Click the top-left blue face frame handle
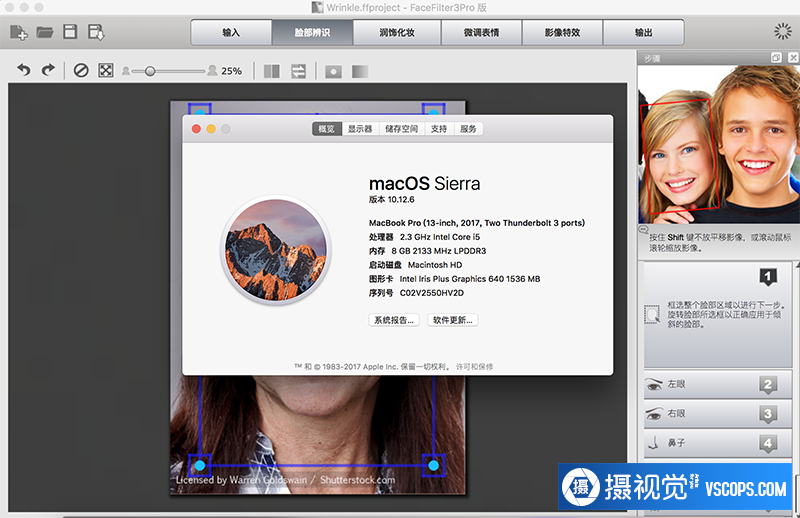This screenshot has width=800, height=518. click(x=199, y=111)
